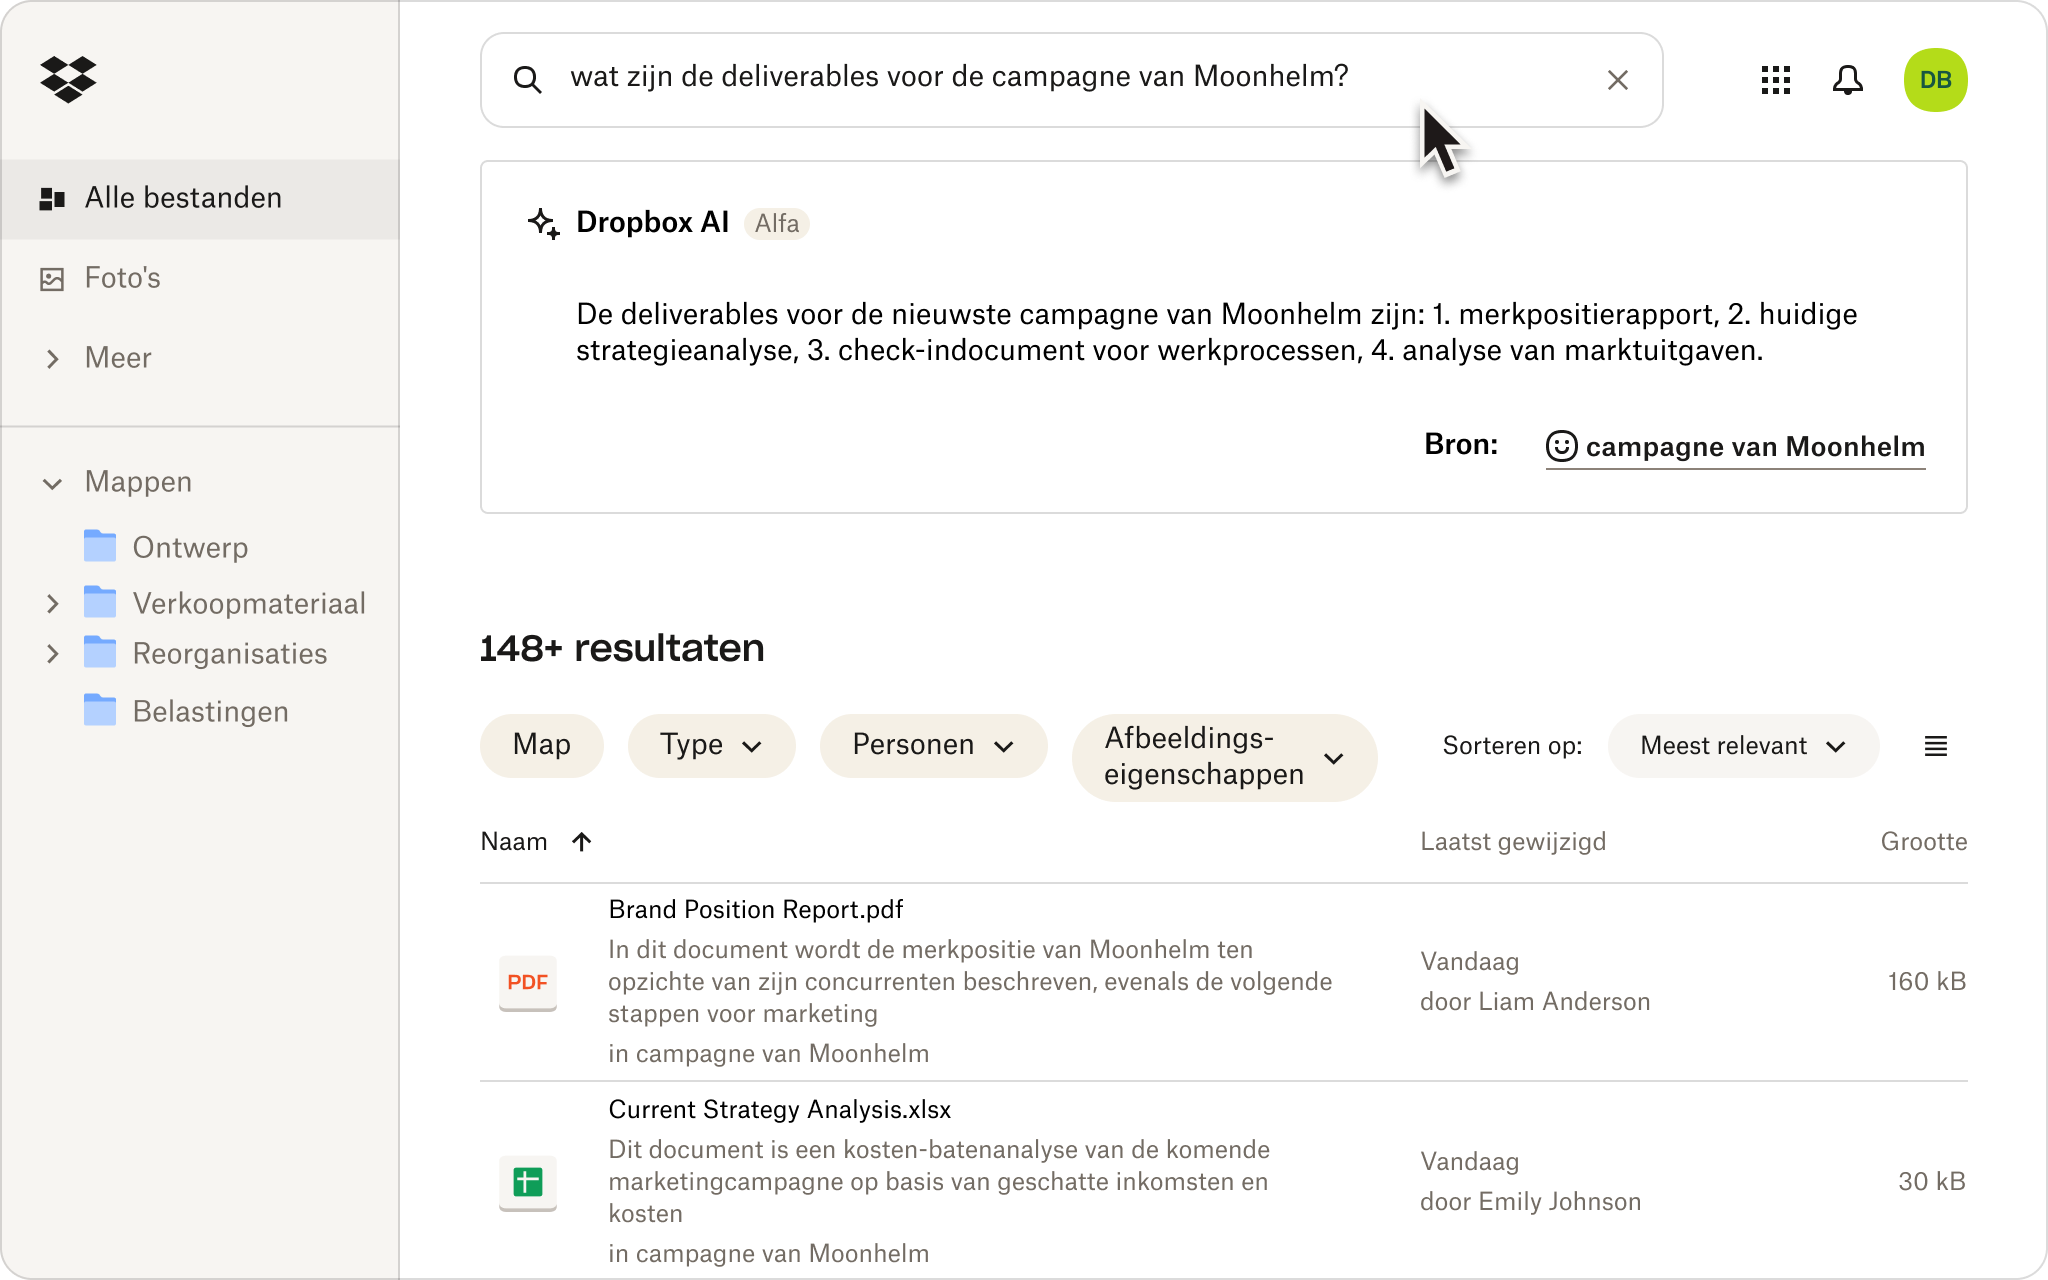Viewport: 2048px width, 1280px height.
Task: Click 'door Emily Johnson' text
Action: [x=1530, y=1202]
